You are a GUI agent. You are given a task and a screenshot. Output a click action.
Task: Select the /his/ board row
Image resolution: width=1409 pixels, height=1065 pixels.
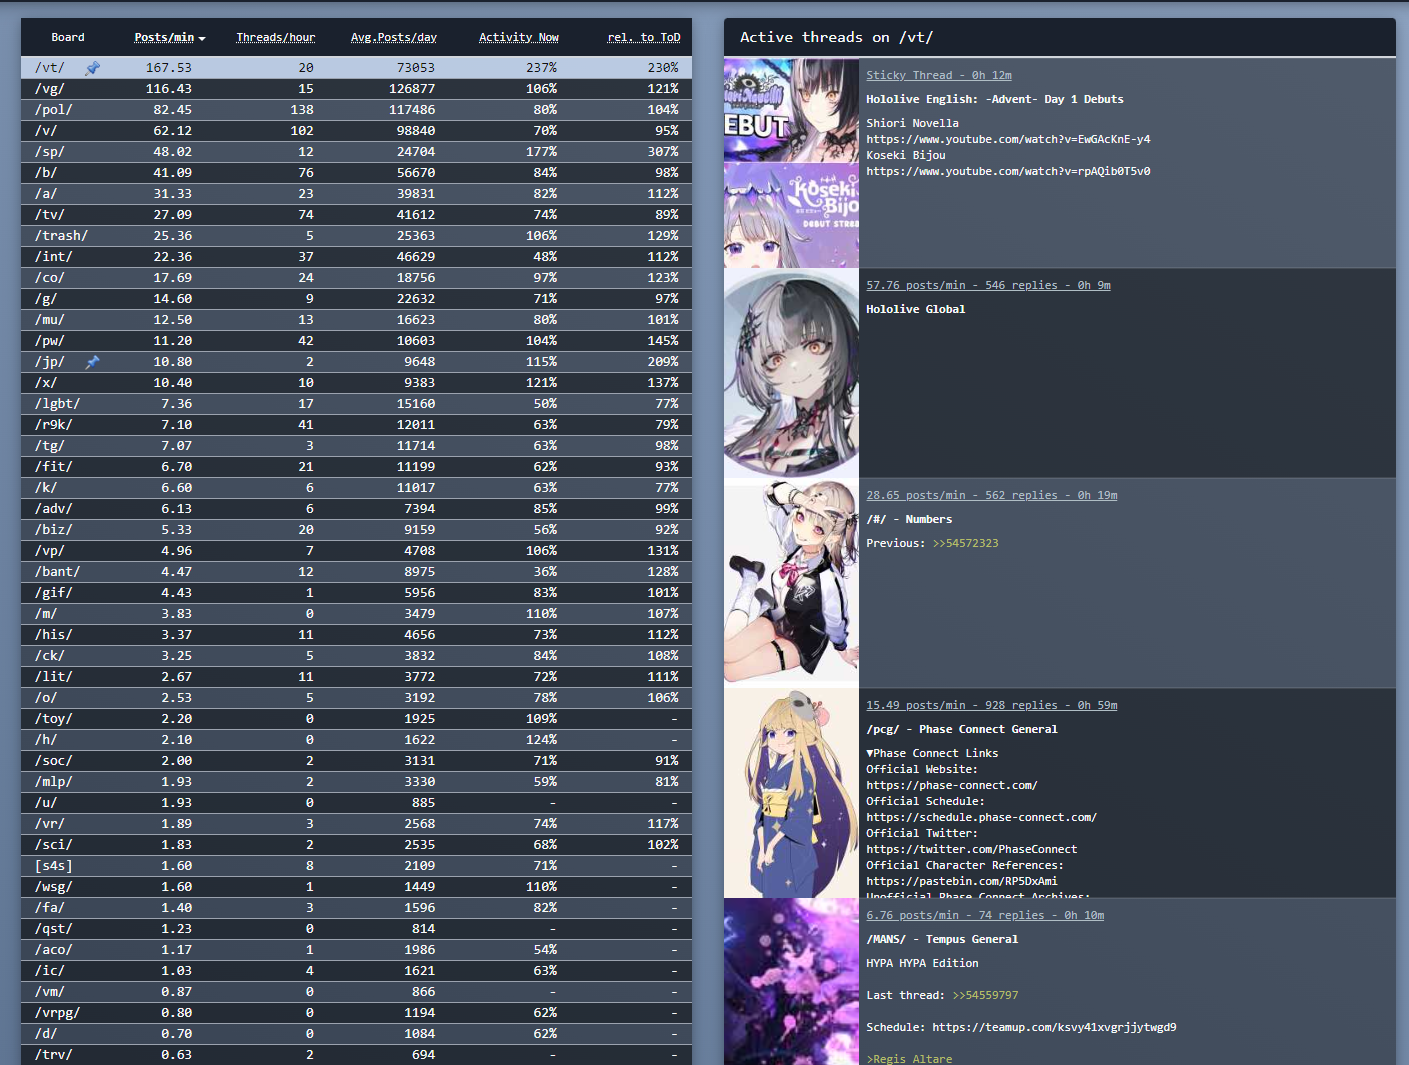click(x=356, y=635)
